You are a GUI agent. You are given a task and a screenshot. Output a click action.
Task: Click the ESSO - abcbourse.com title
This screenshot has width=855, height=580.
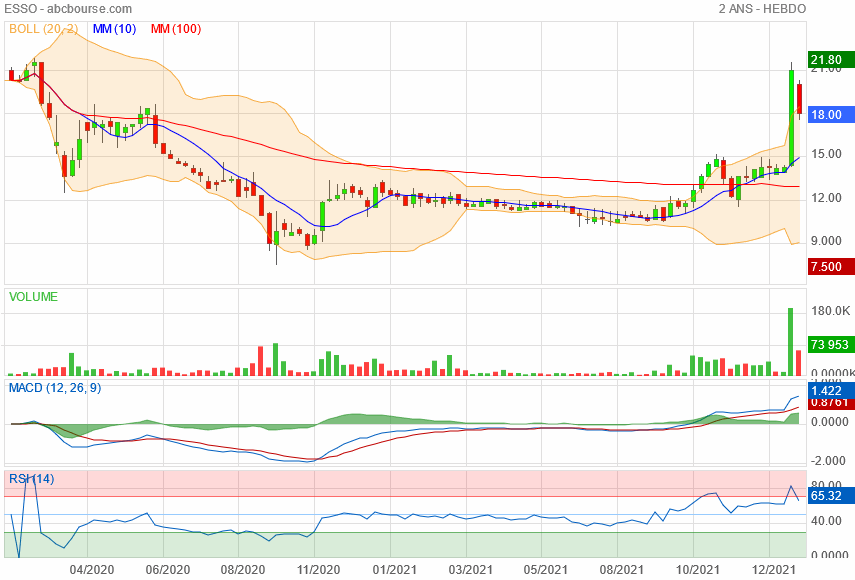click(68, 9)
